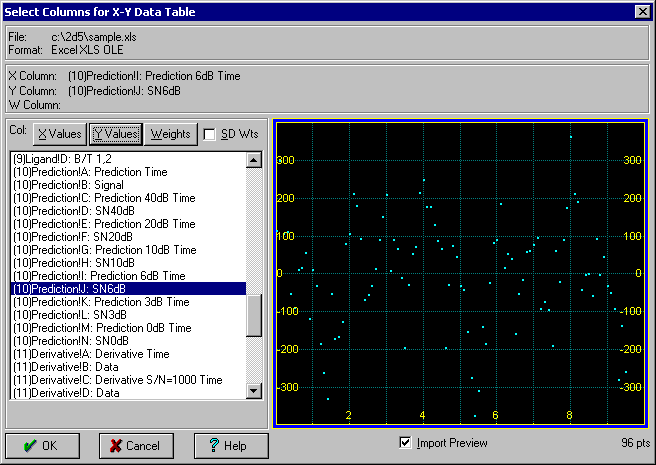
Task: Uncheck the Import Preview checkbox
Action: point(405,442)
